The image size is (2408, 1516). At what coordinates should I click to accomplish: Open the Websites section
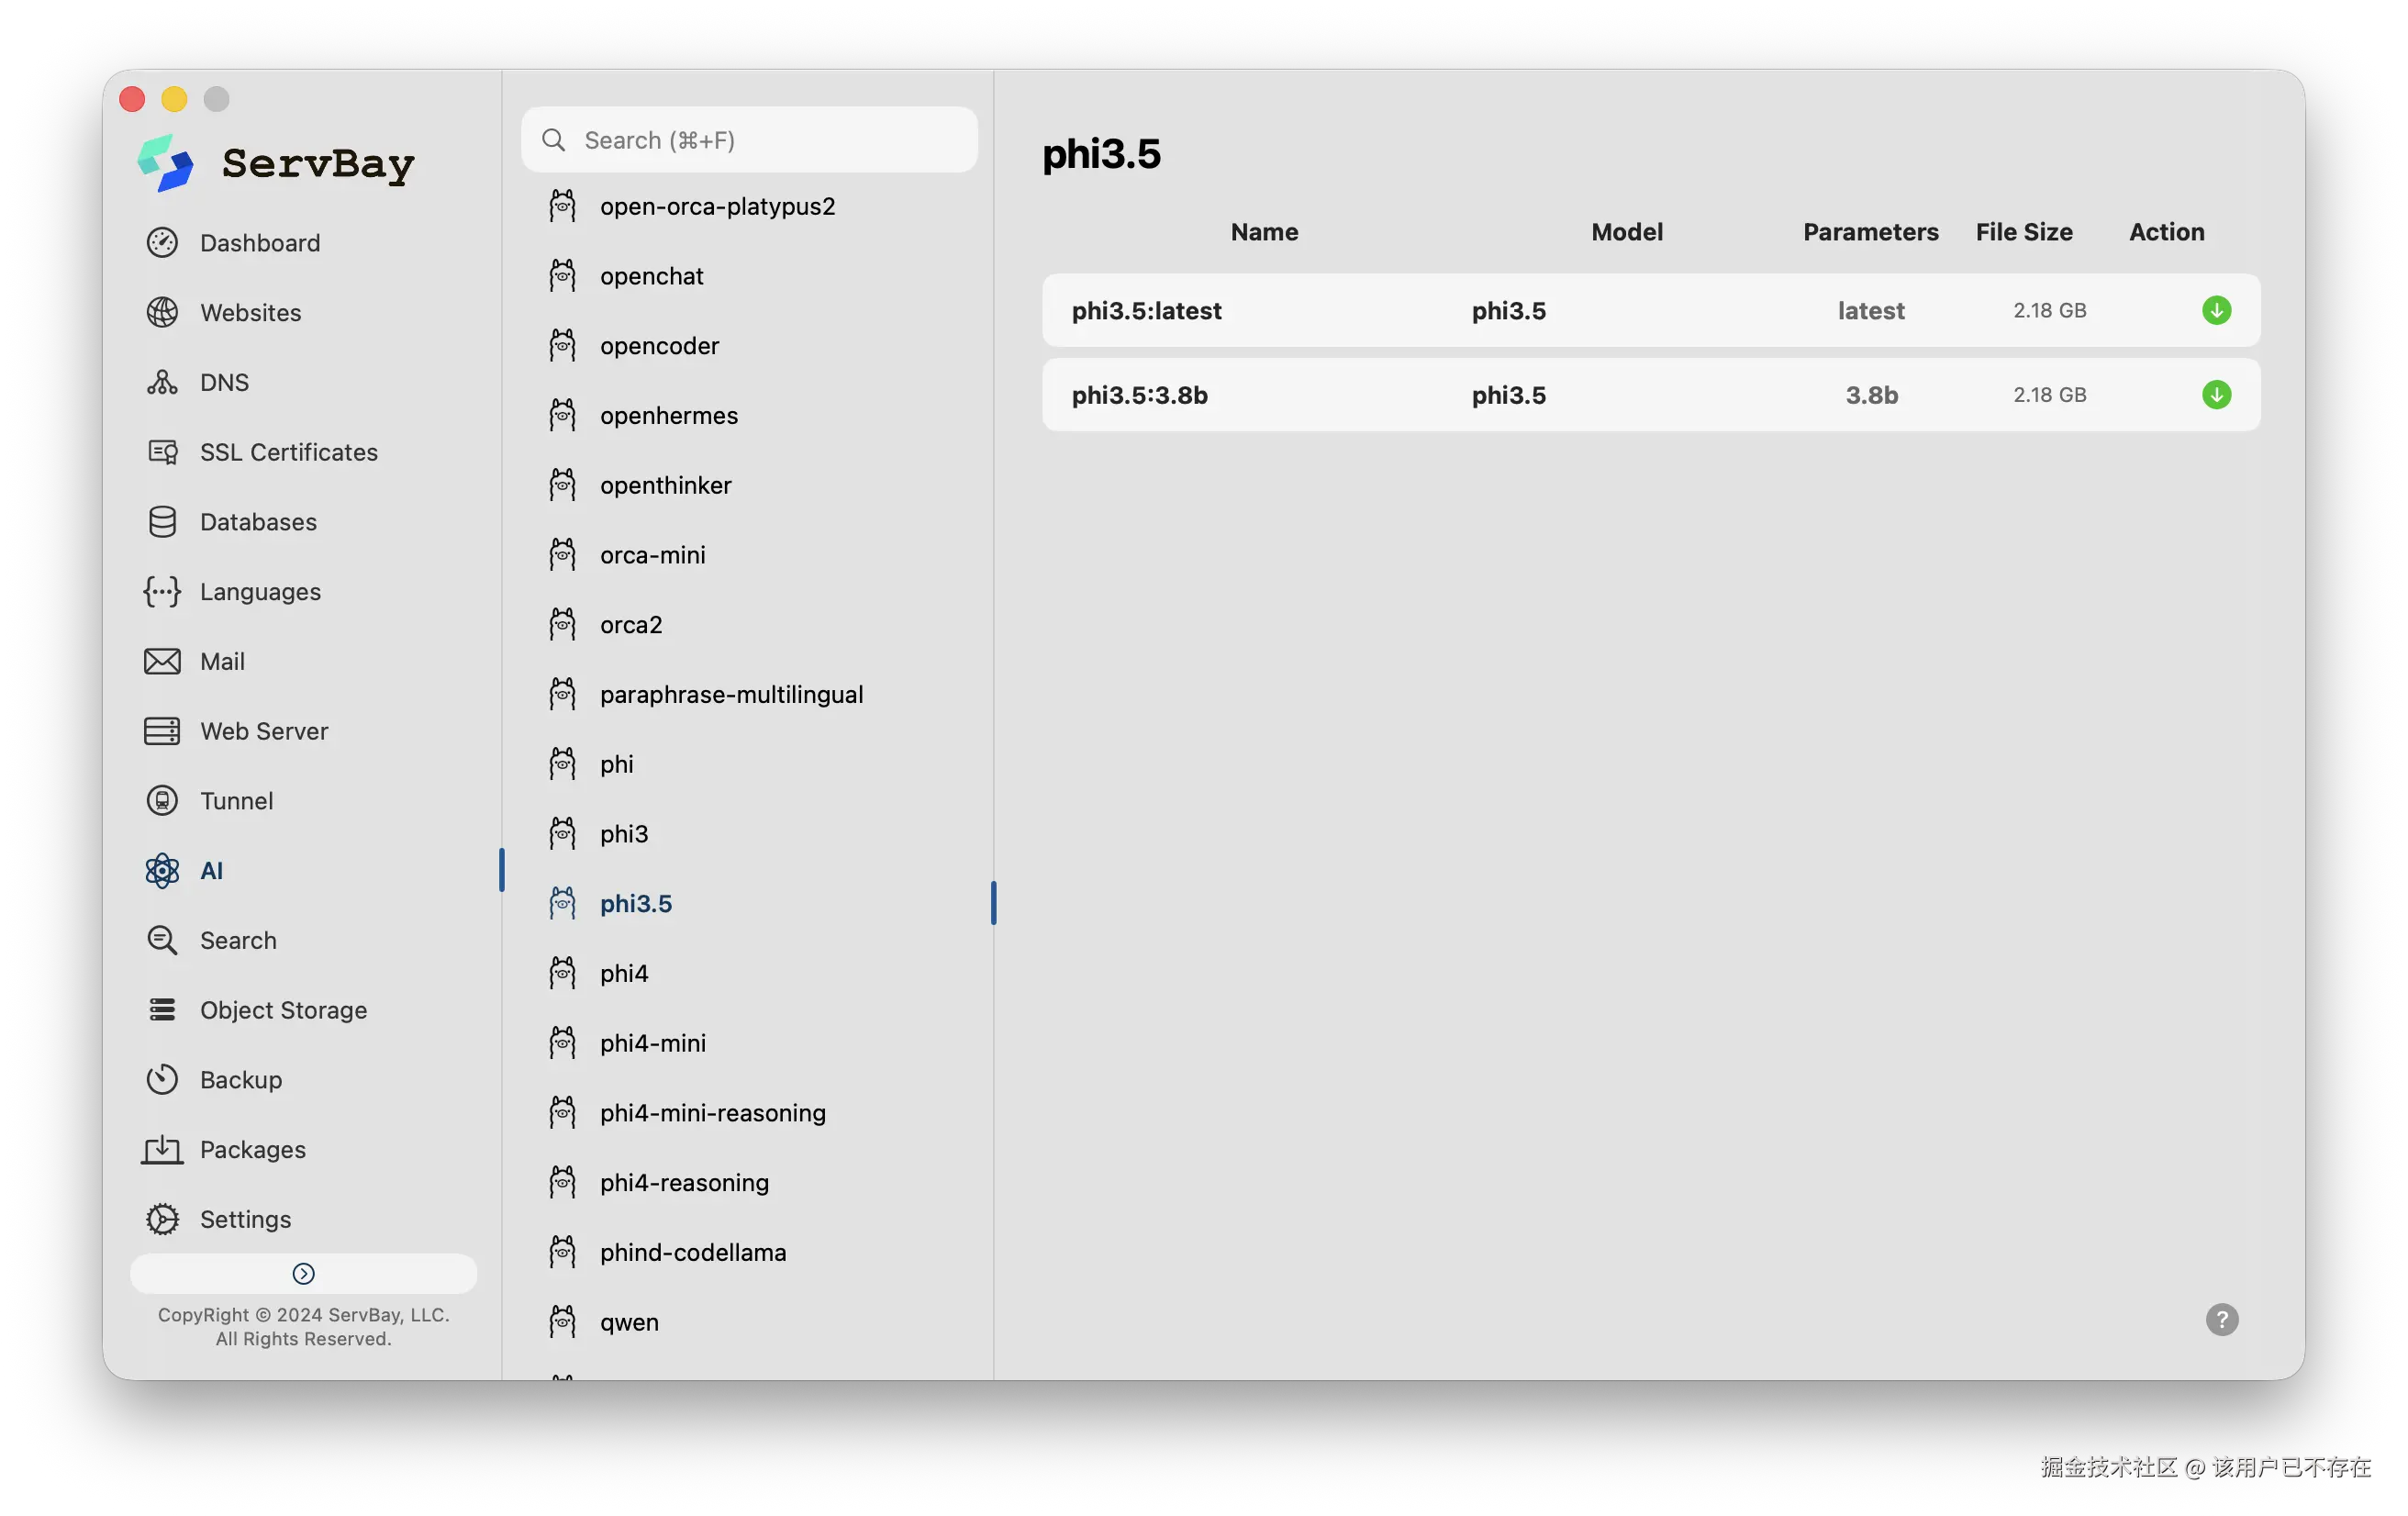pos(250,313)
